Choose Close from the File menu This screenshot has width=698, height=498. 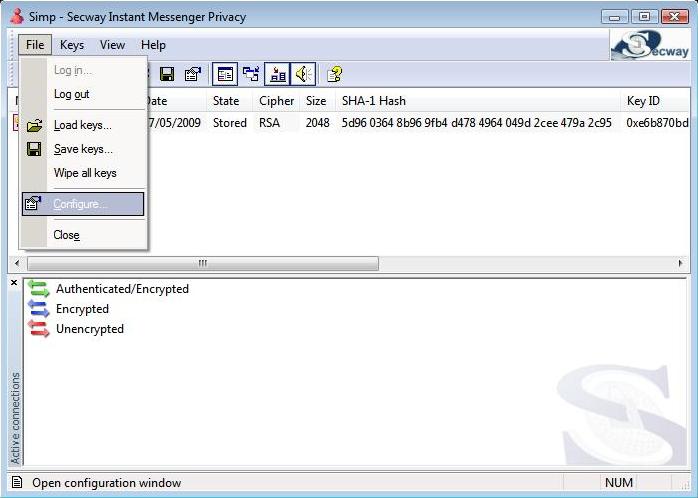84,235
